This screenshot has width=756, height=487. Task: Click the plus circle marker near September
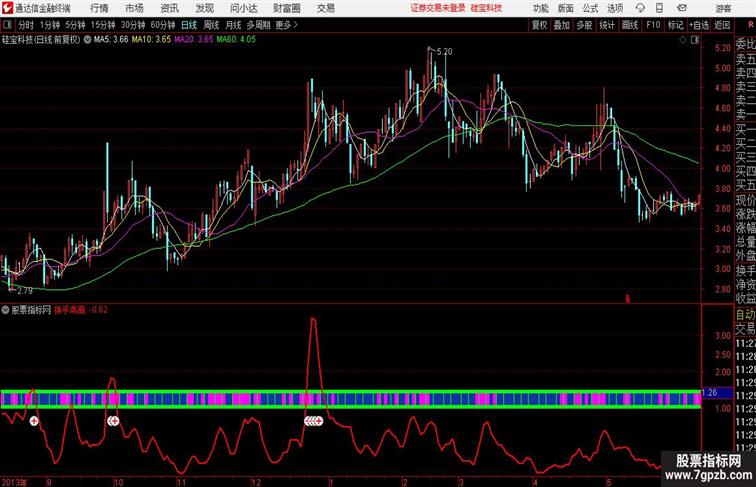tap(34, 421)
